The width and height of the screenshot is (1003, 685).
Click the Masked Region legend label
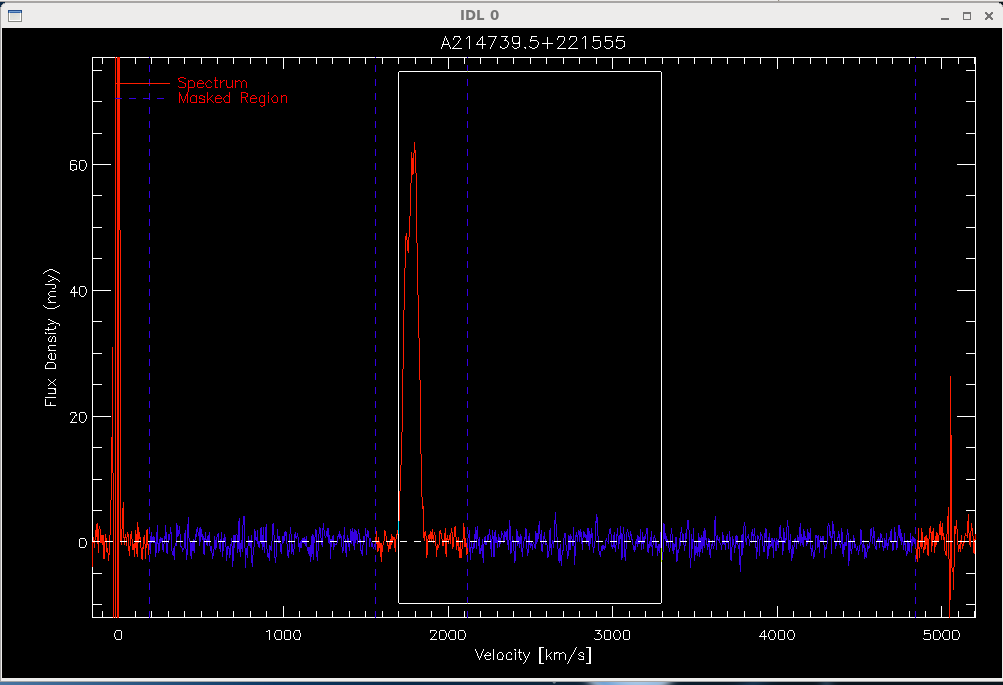[x=233, y=98]
